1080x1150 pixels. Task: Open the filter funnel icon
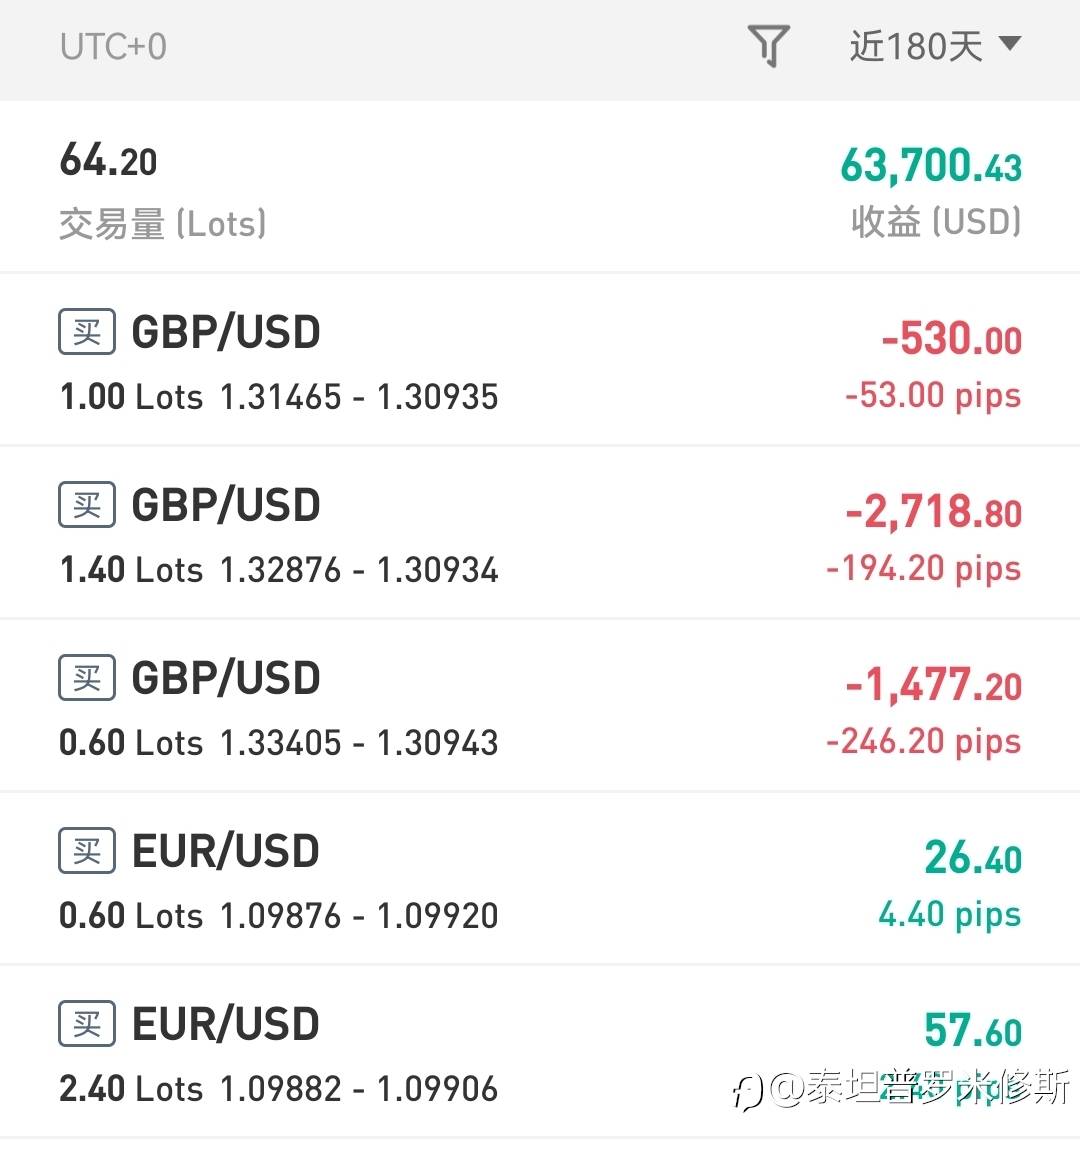pos(768,46)
